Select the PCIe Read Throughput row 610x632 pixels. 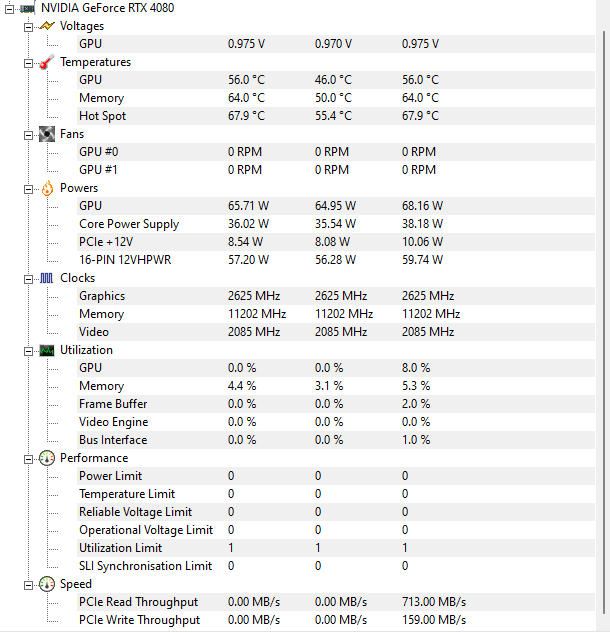(138, 602)
